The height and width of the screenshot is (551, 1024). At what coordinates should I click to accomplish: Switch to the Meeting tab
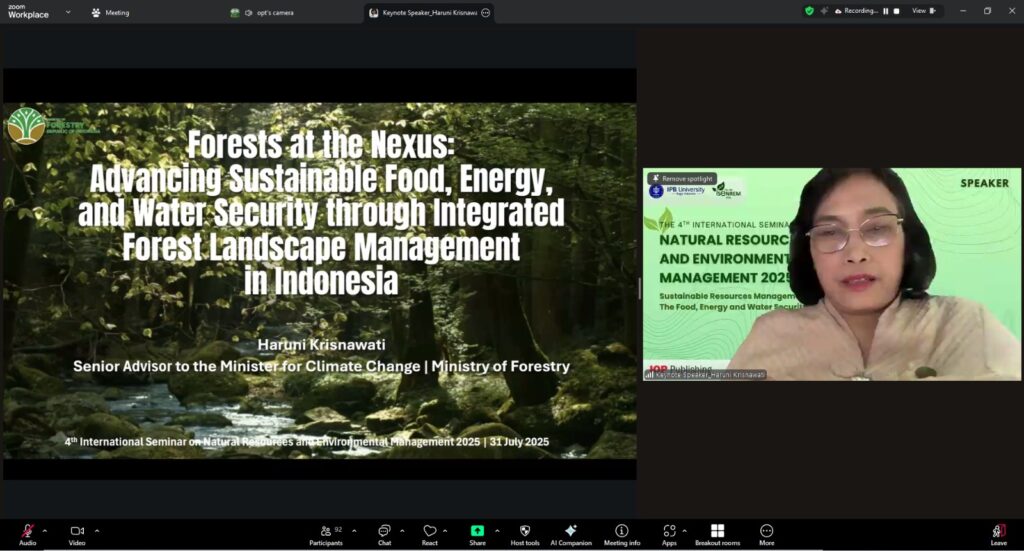[x=110, y=13]
